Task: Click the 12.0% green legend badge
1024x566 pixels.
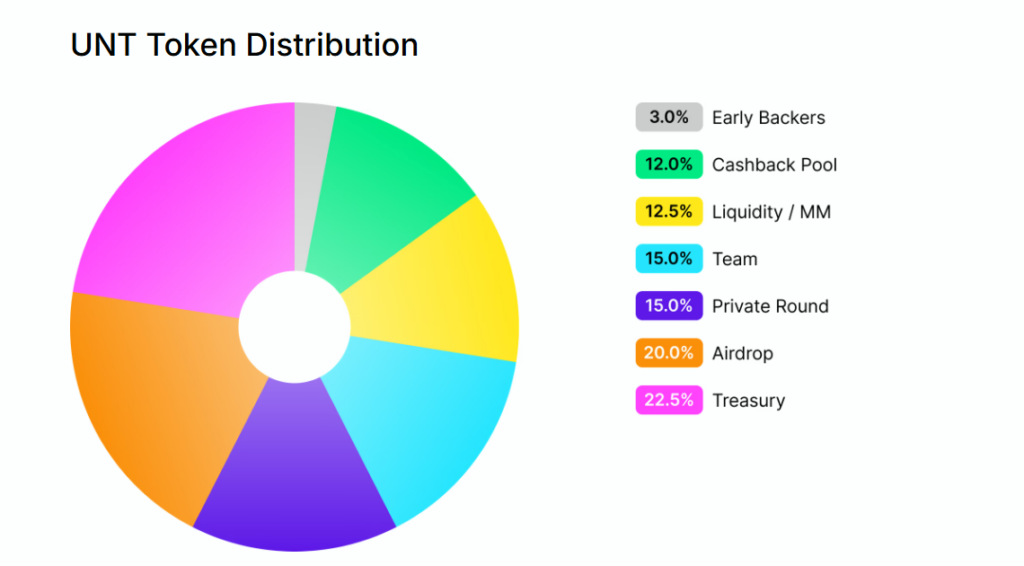Action: pyautogui.click(x=669, y=164)
